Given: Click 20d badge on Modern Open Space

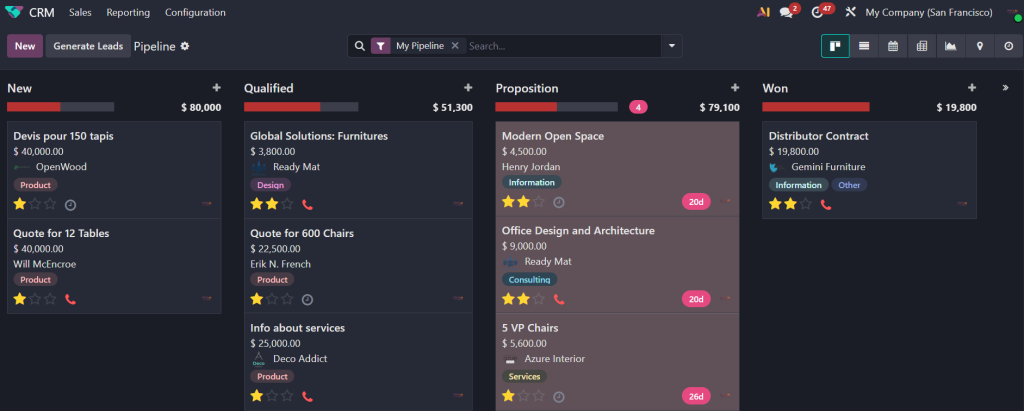Looking at the screenshot, I should point(696,202).
